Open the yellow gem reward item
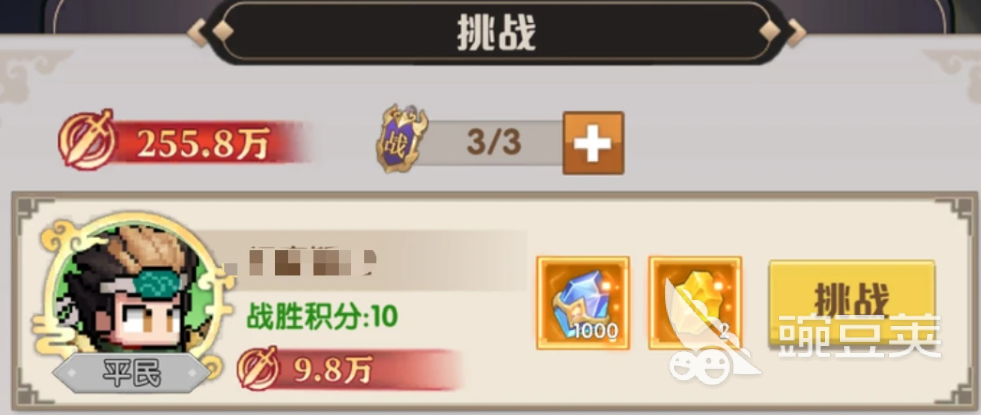The height and width of the screenshot is (415, 981). click(x=695, y=303)
